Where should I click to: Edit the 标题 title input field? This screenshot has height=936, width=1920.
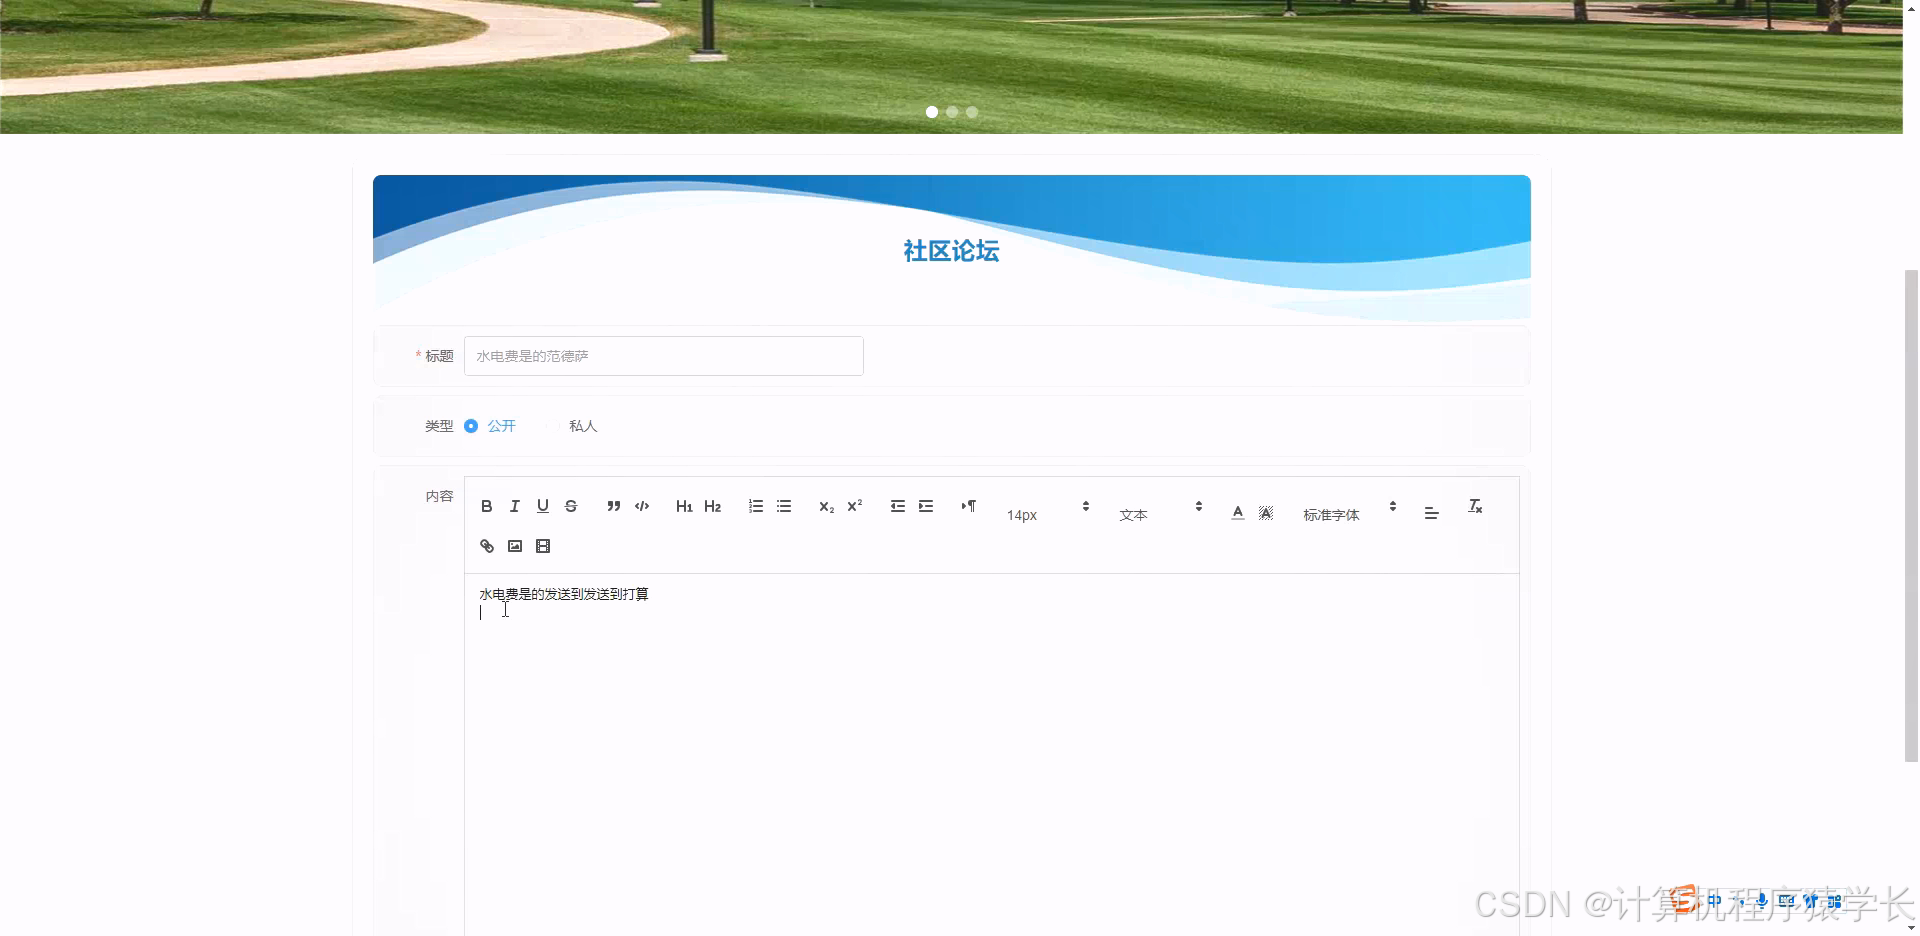click(663, 356)
